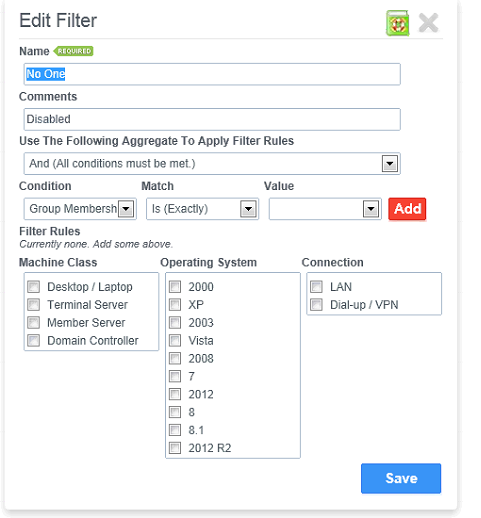Image resolution: width=481 pixels, height=518 pixels.
Task: Close the Edit Filter dialog
Action: click(428, 23)
